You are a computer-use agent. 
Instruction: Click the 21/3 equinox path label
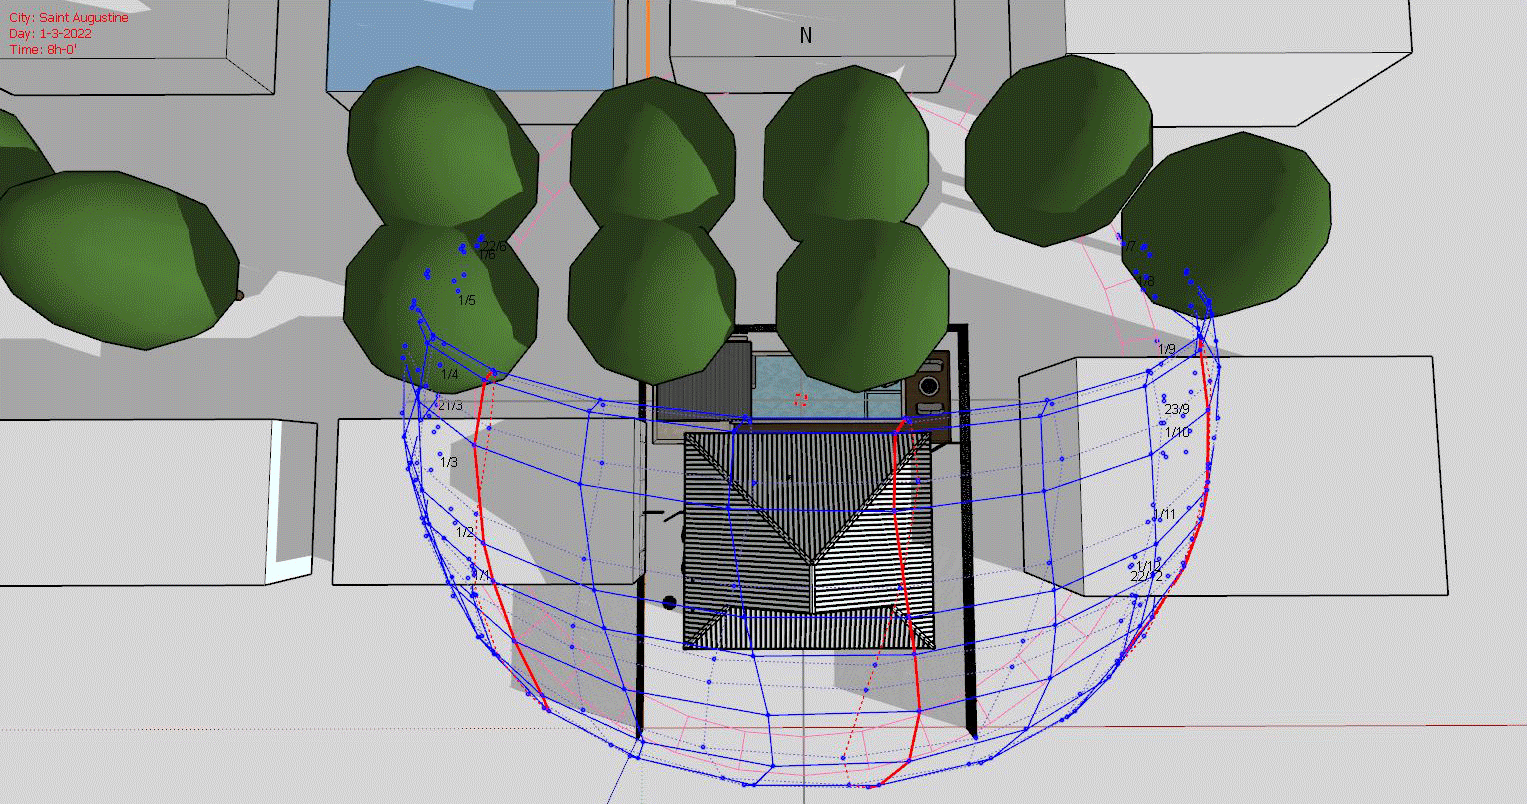(450, 405)
